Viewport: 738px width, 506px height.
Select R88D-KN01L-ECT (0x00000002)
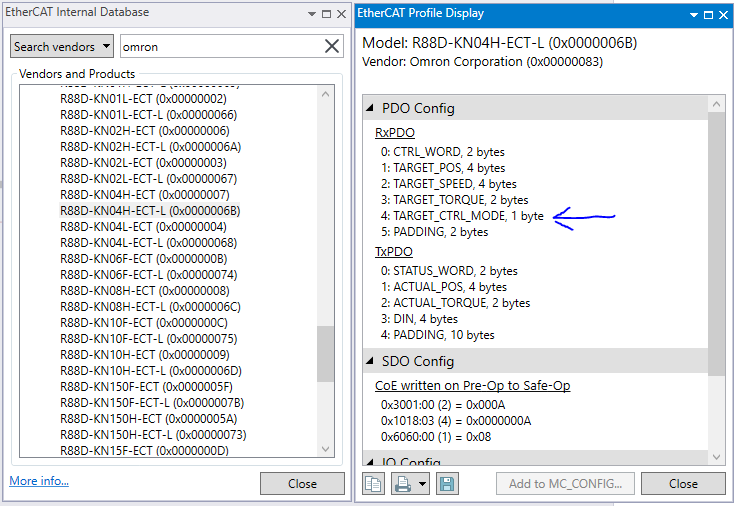pos(143,99)
